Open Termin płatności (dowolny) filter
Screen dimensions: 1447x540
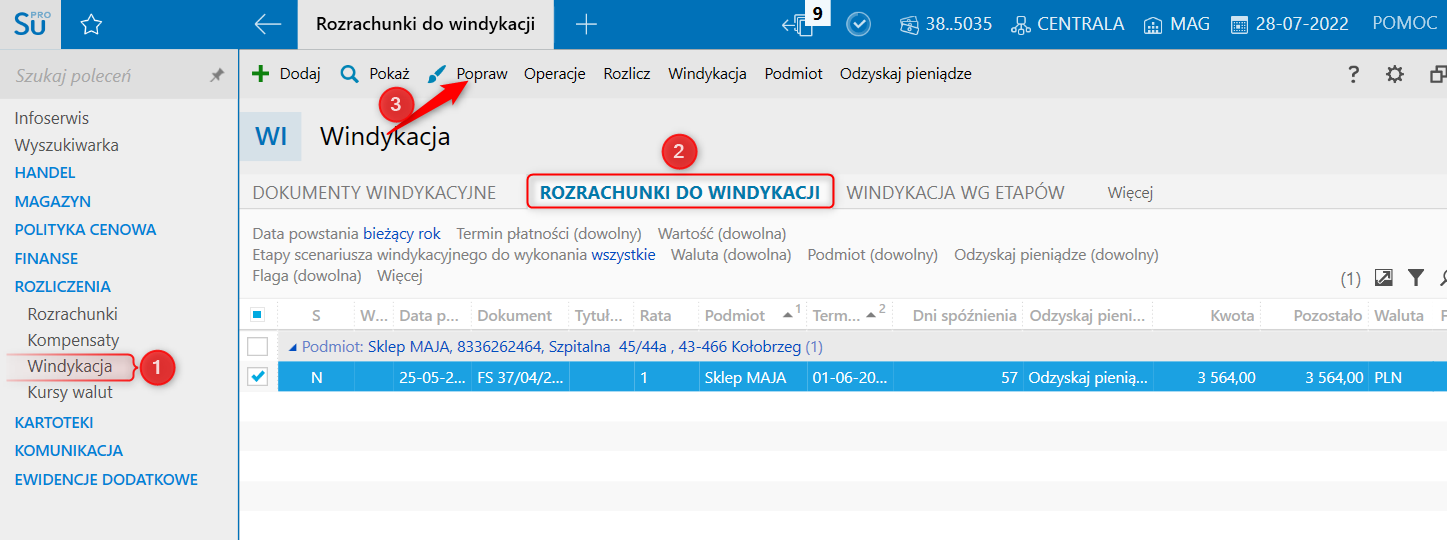[x=549, y=234]
